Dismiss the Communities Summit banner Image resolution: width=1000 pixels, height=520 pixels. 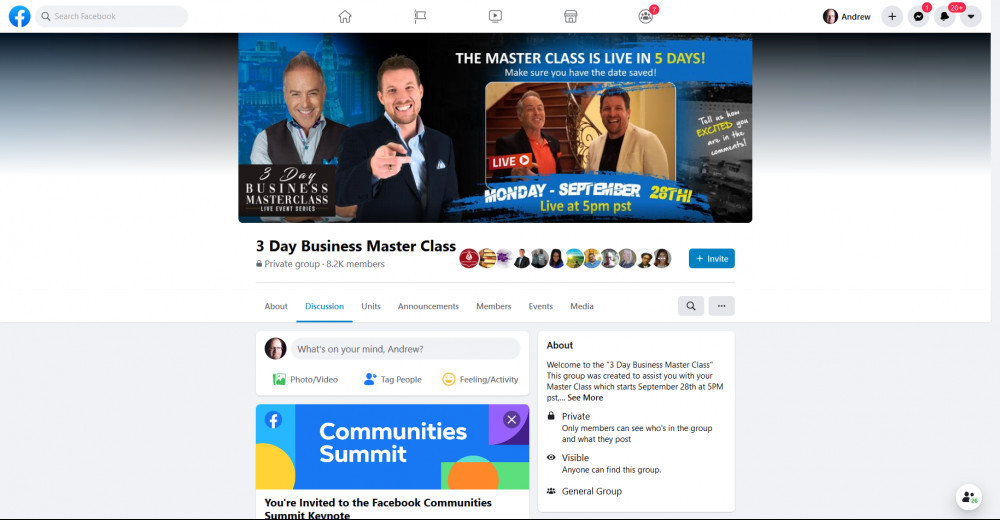(511, 419)
